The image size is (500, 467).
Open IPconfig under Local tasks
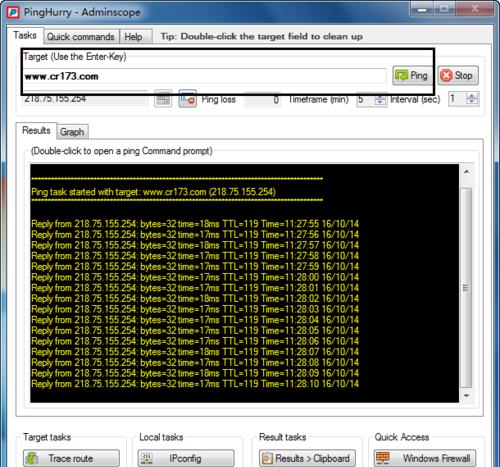pyautogui.click(x=186, y=458)
